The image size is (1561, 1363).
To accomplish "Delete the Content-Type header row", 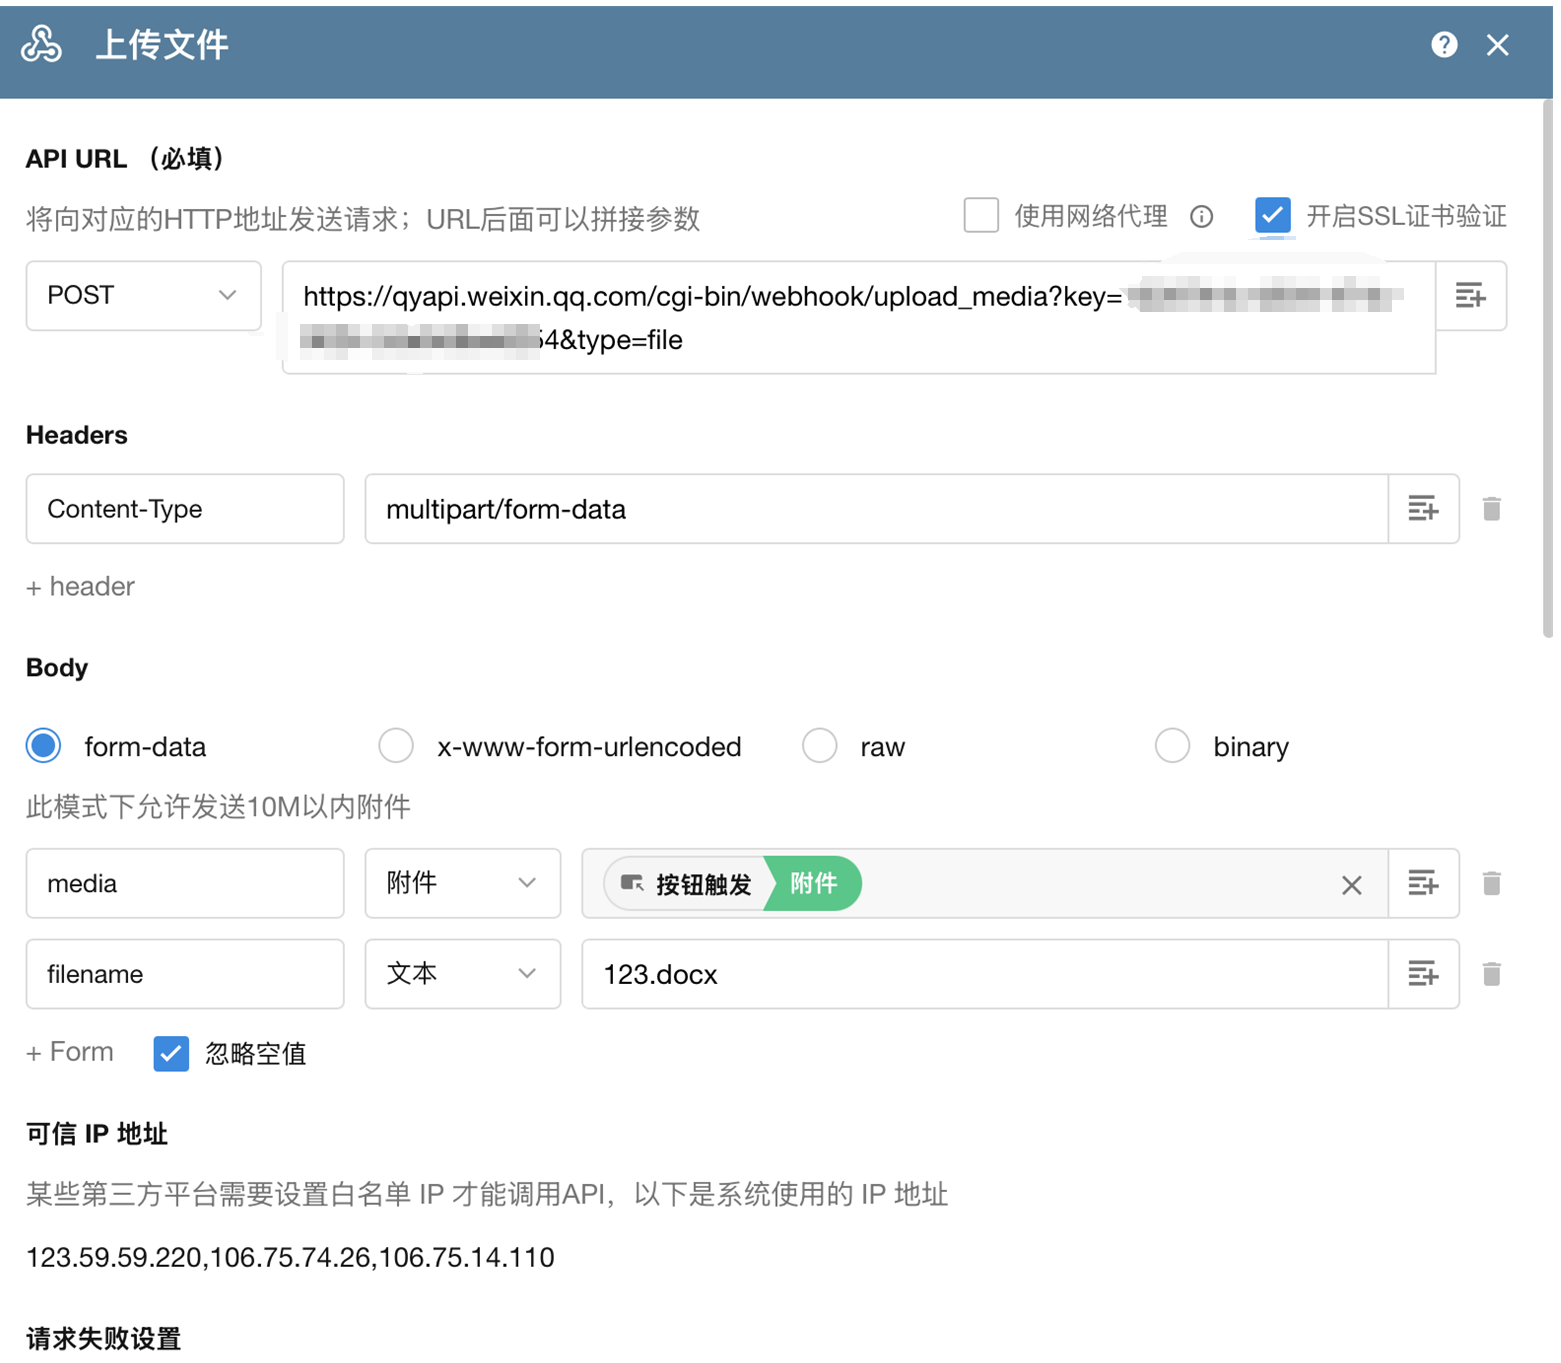I will pyautogui.click(x=1491, y=509).
